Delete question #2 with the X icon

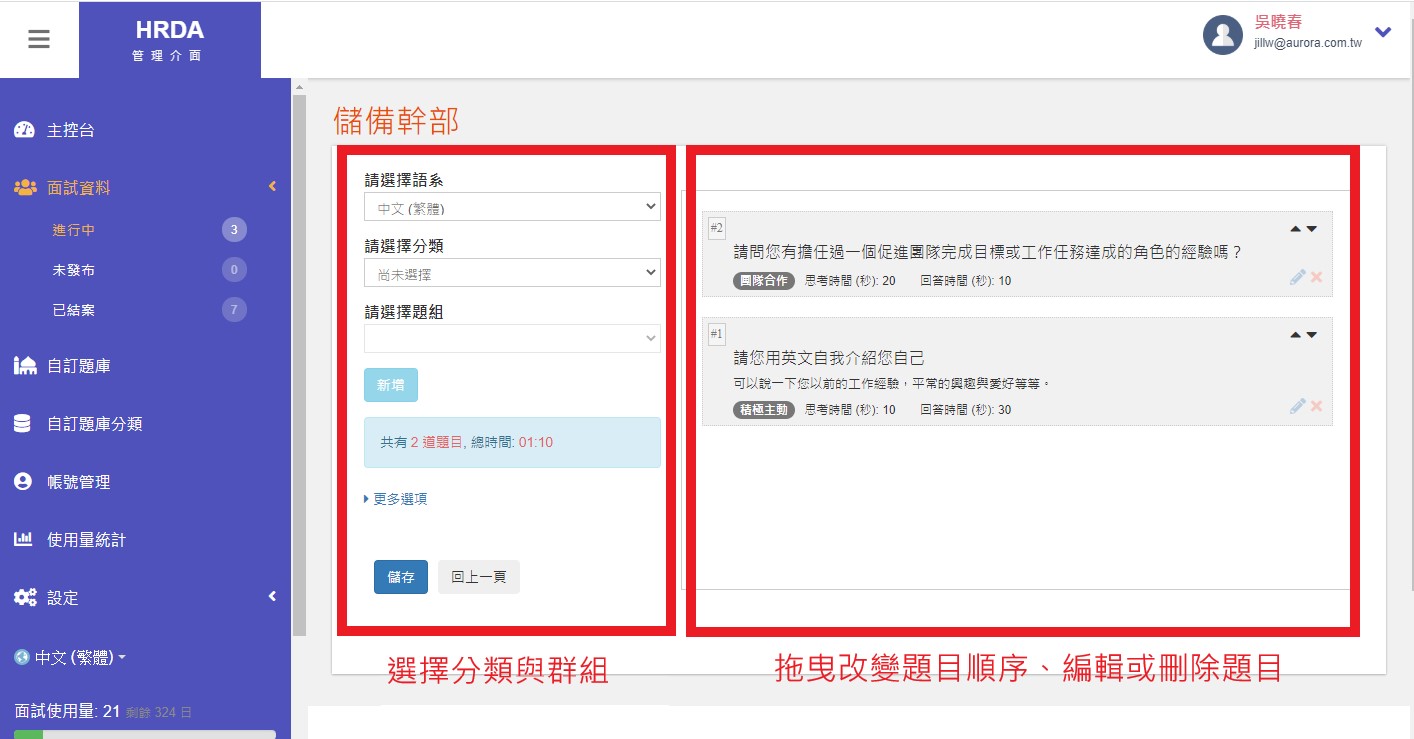pos(1316,277)
